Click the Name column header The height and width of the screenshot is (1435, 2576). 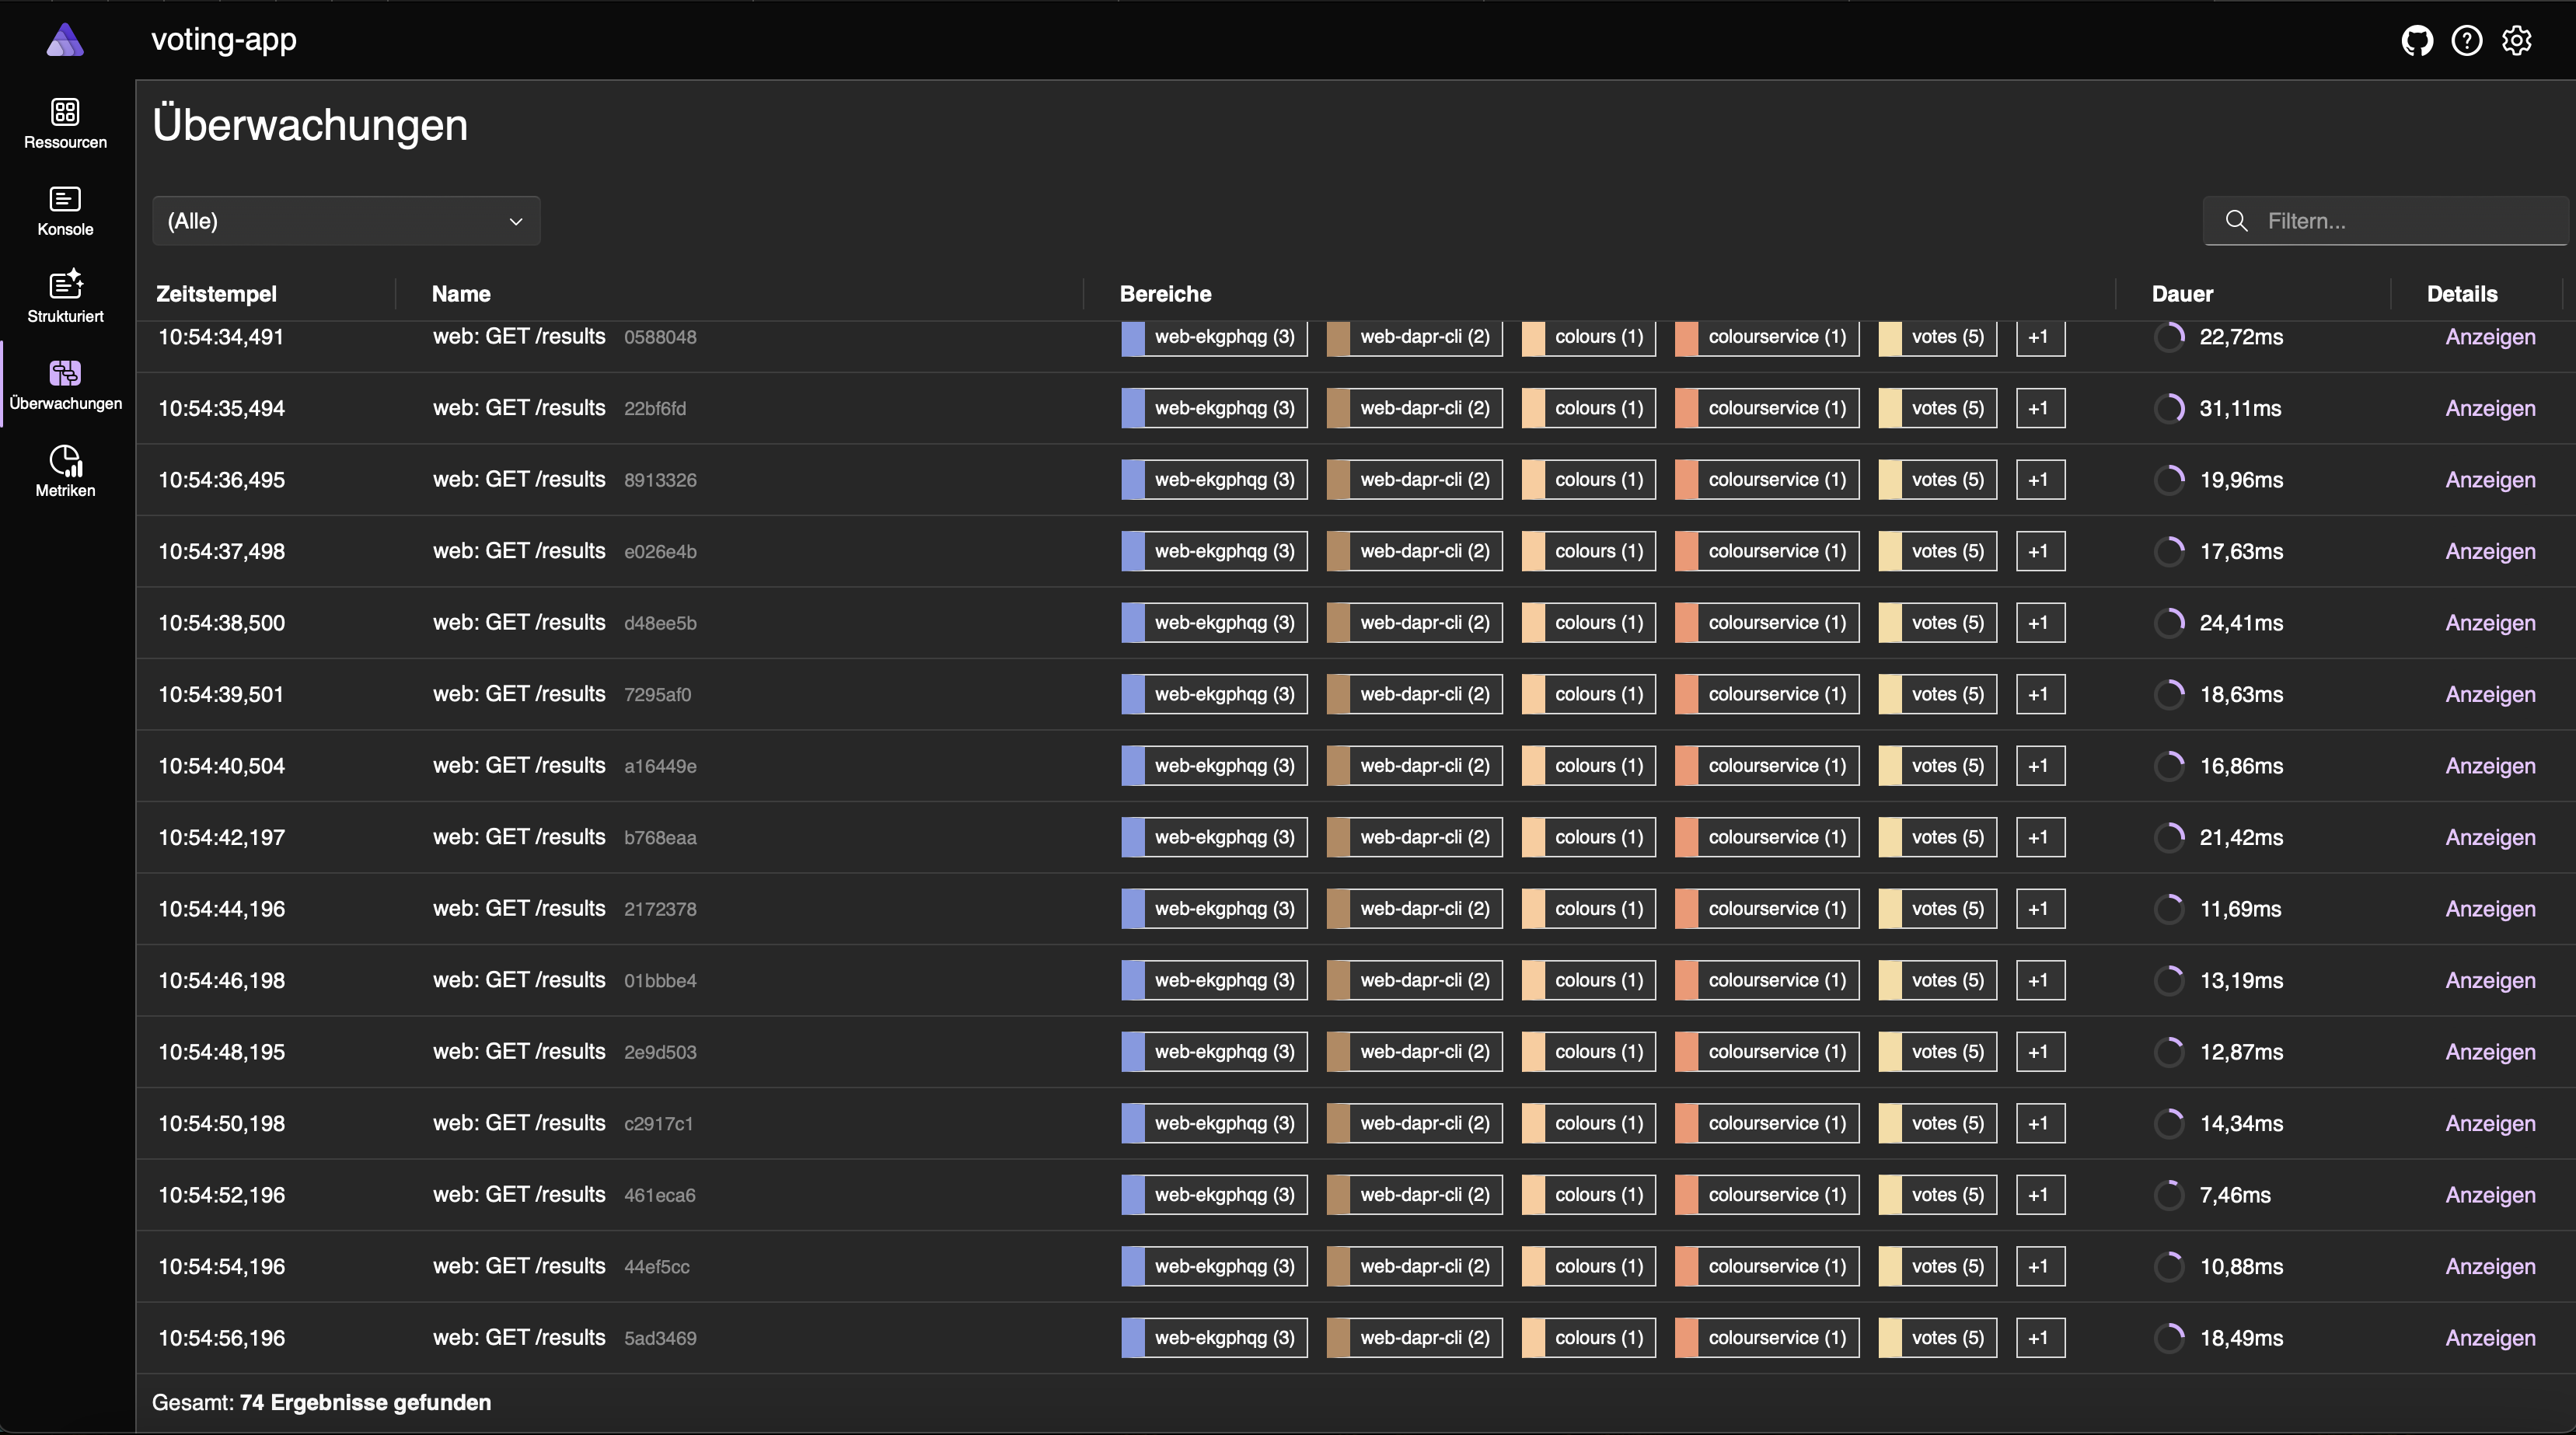pyautogui.click(x=461, y=294)
